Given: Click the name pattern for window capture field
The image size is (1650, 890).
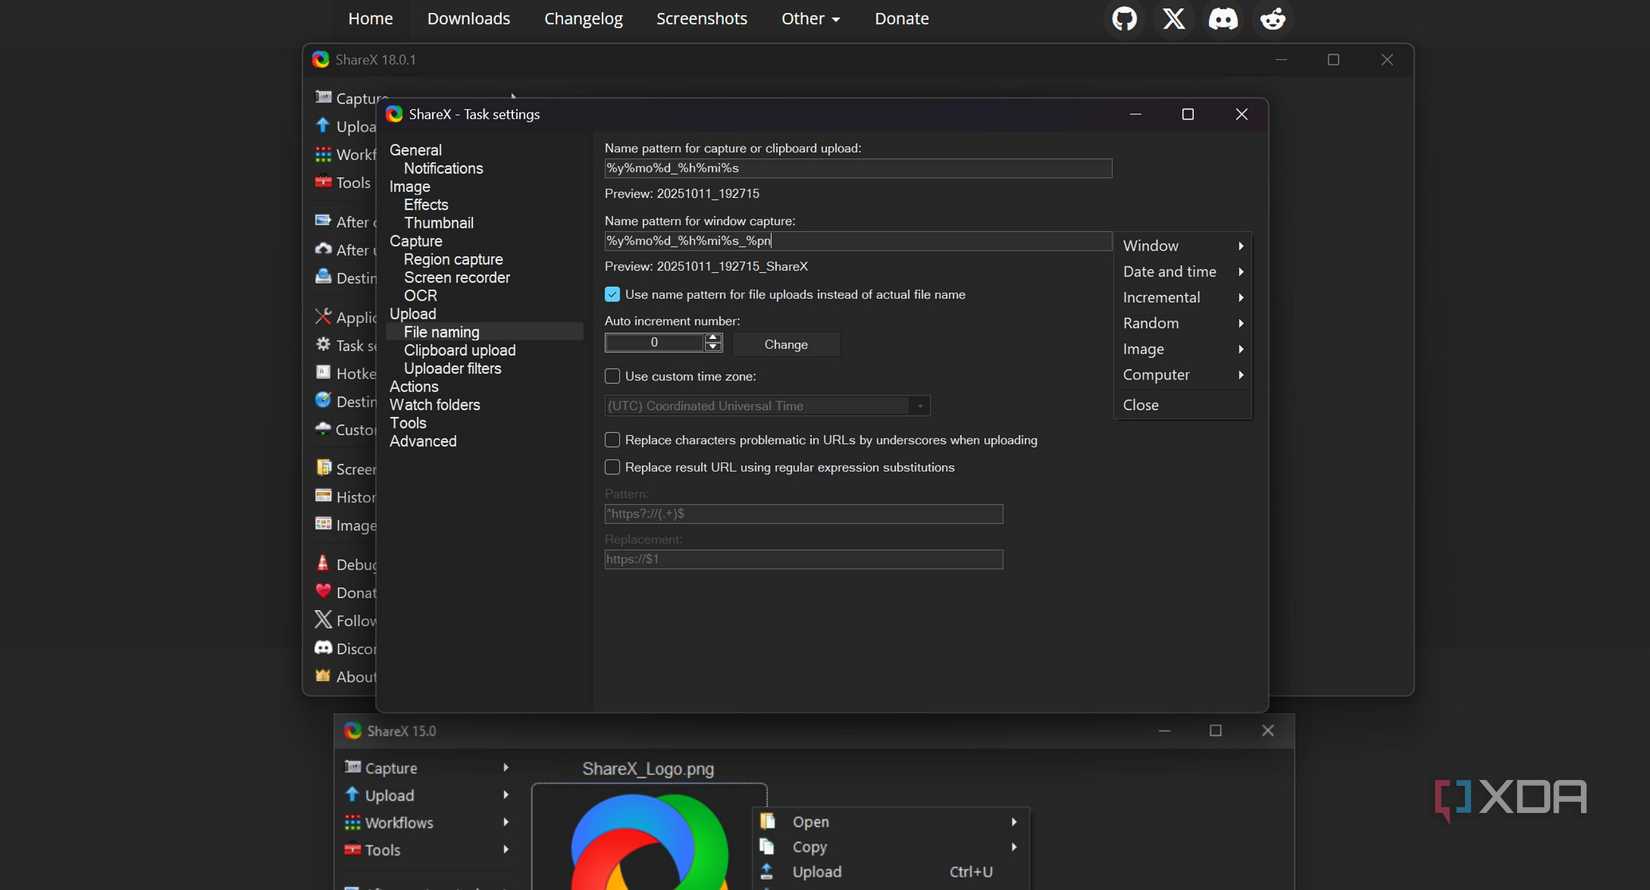Looking at the screenshot, I should tap(858, 241).
